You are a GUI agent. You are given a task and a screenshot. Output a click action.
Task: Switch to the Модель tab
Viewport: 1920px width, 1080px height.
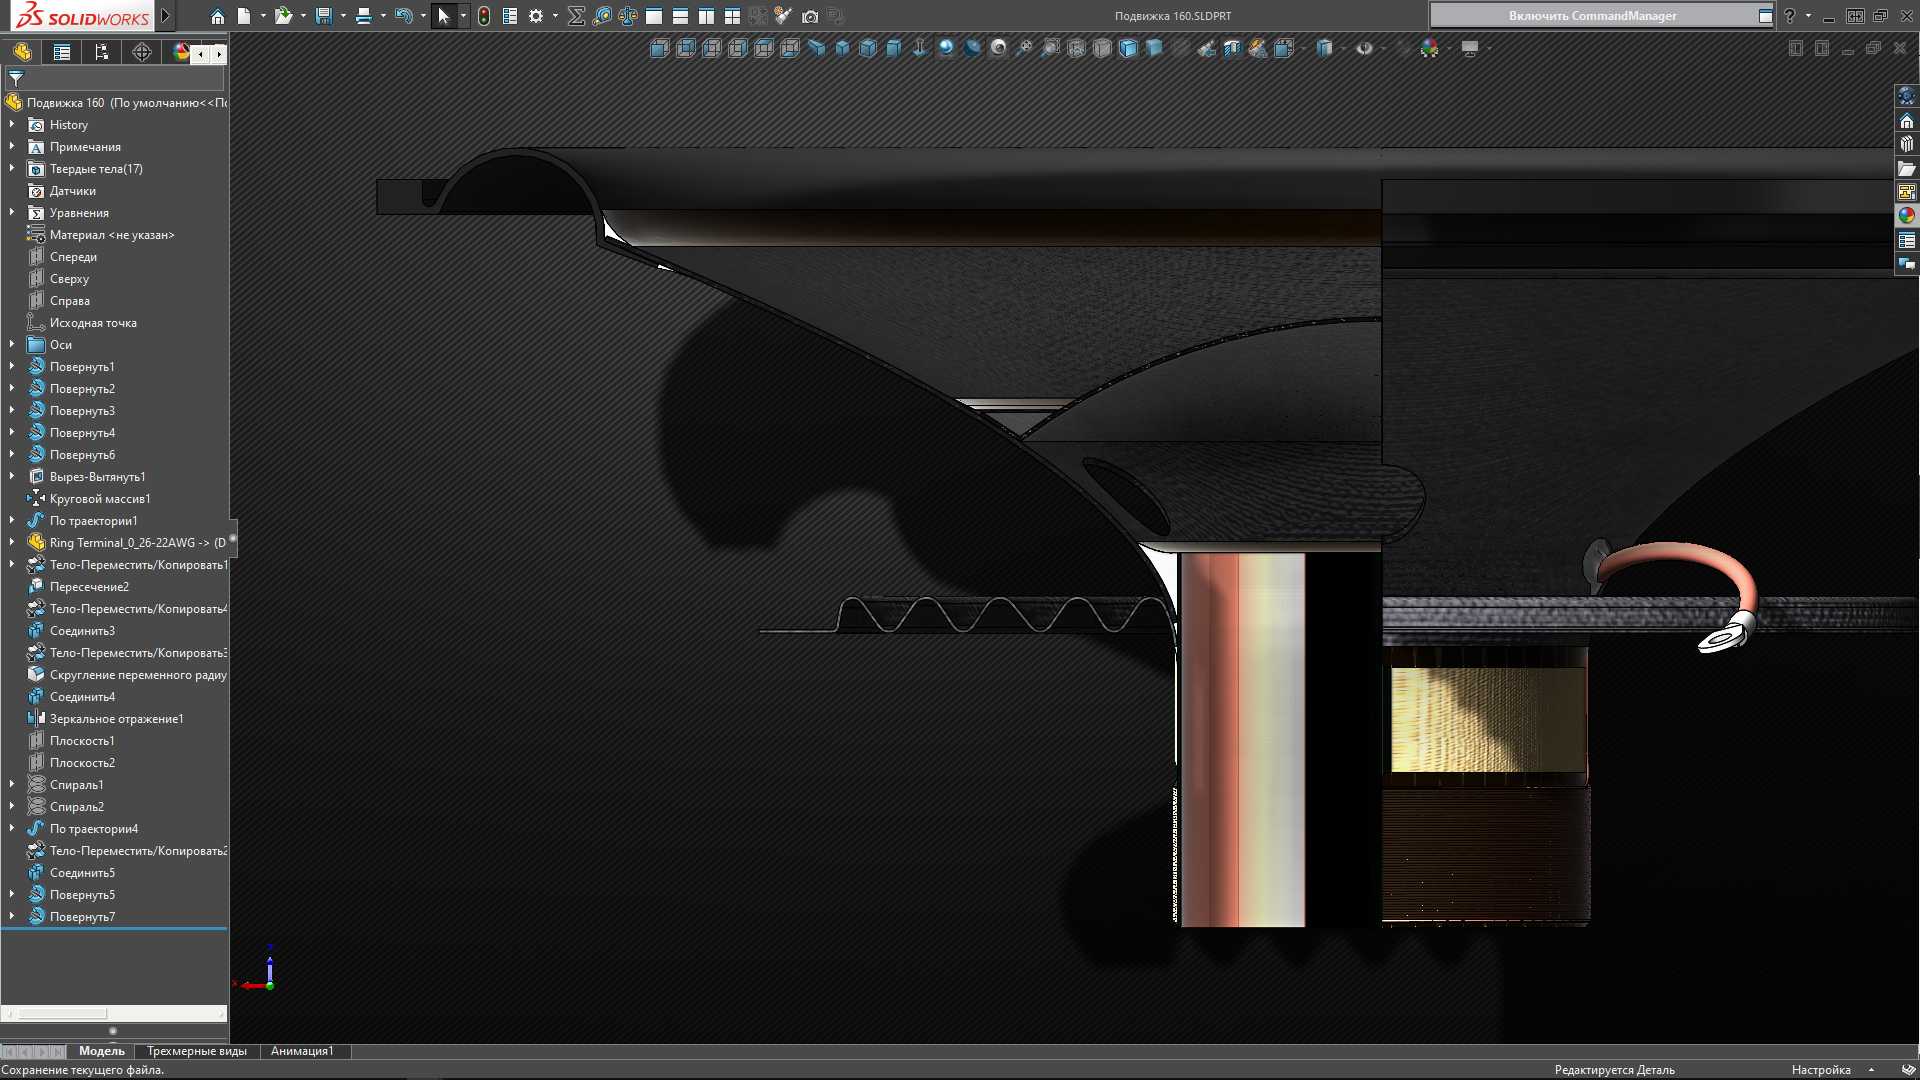point(102,1051)
